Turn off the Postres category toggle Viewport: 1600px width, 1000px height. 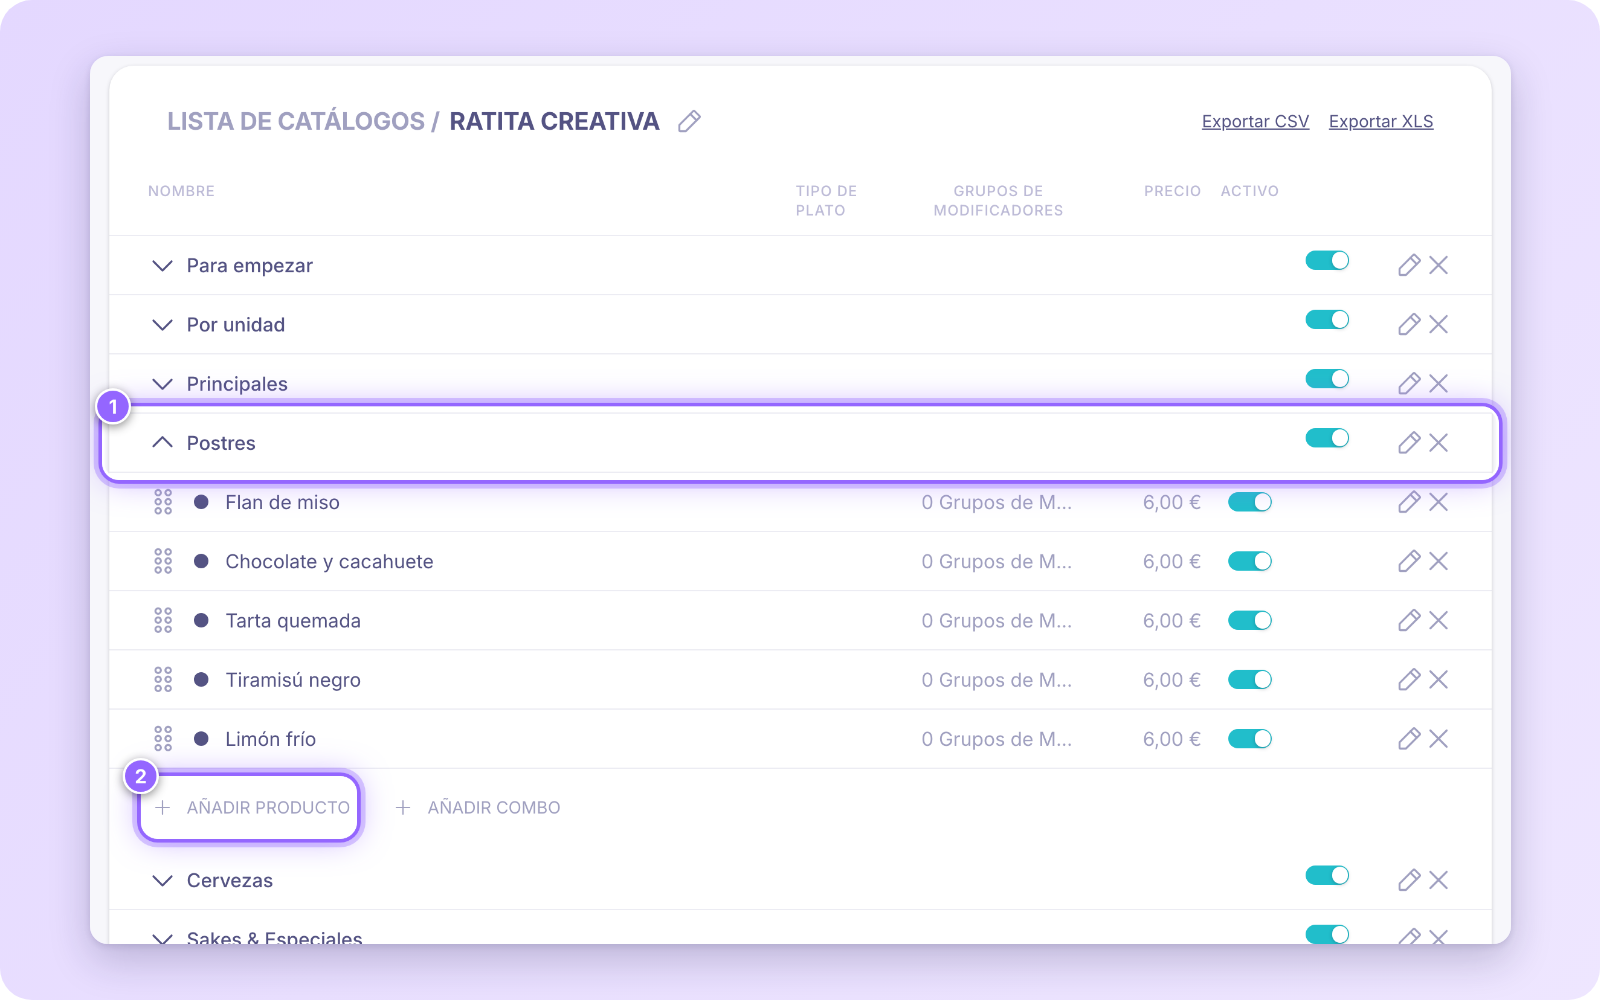click(1327, 438)
